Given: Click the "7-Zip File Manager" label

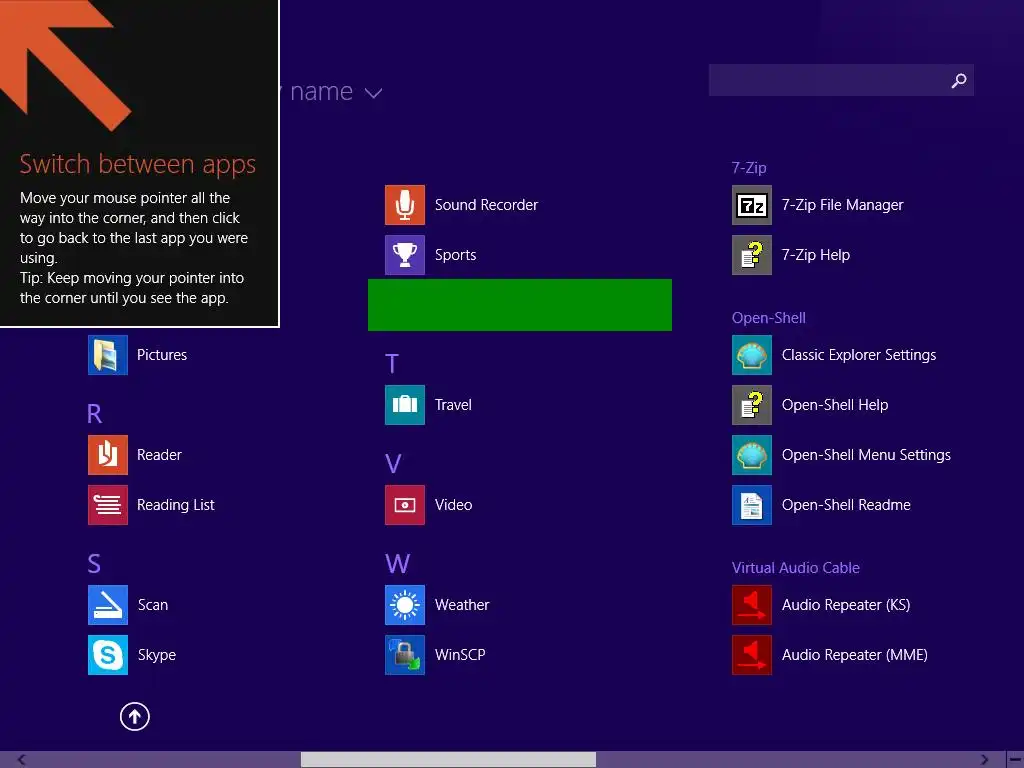Looking at the screenshot, I should [842, 205].
